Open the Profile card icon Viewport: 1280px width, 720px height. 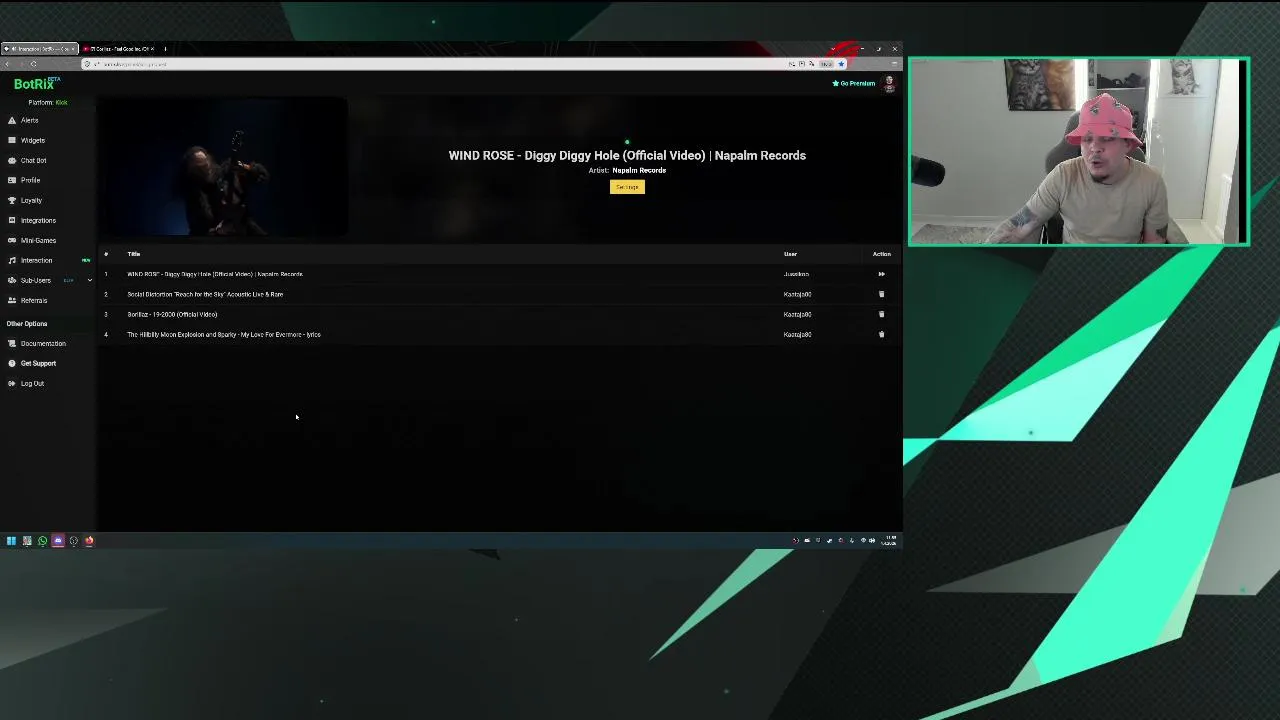pyautogui.click(x=12, y=180)
